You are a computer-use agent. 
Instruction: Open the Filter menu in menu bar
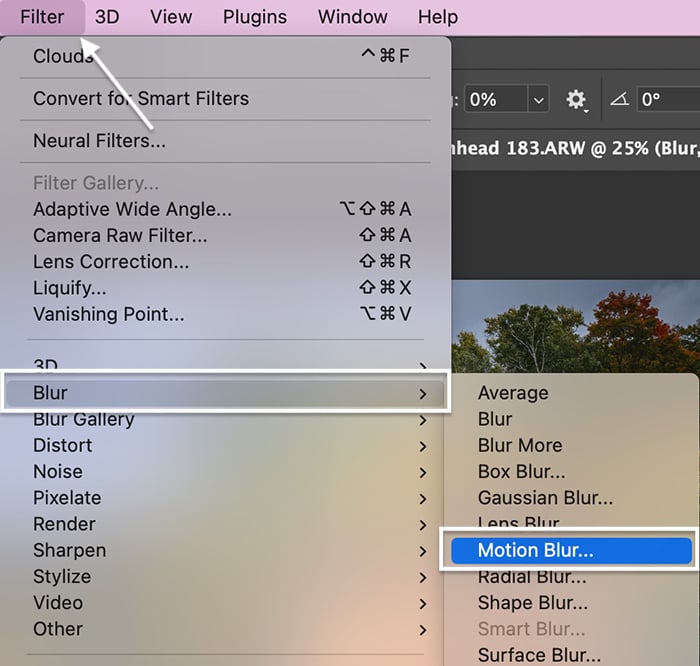point(42,17)
